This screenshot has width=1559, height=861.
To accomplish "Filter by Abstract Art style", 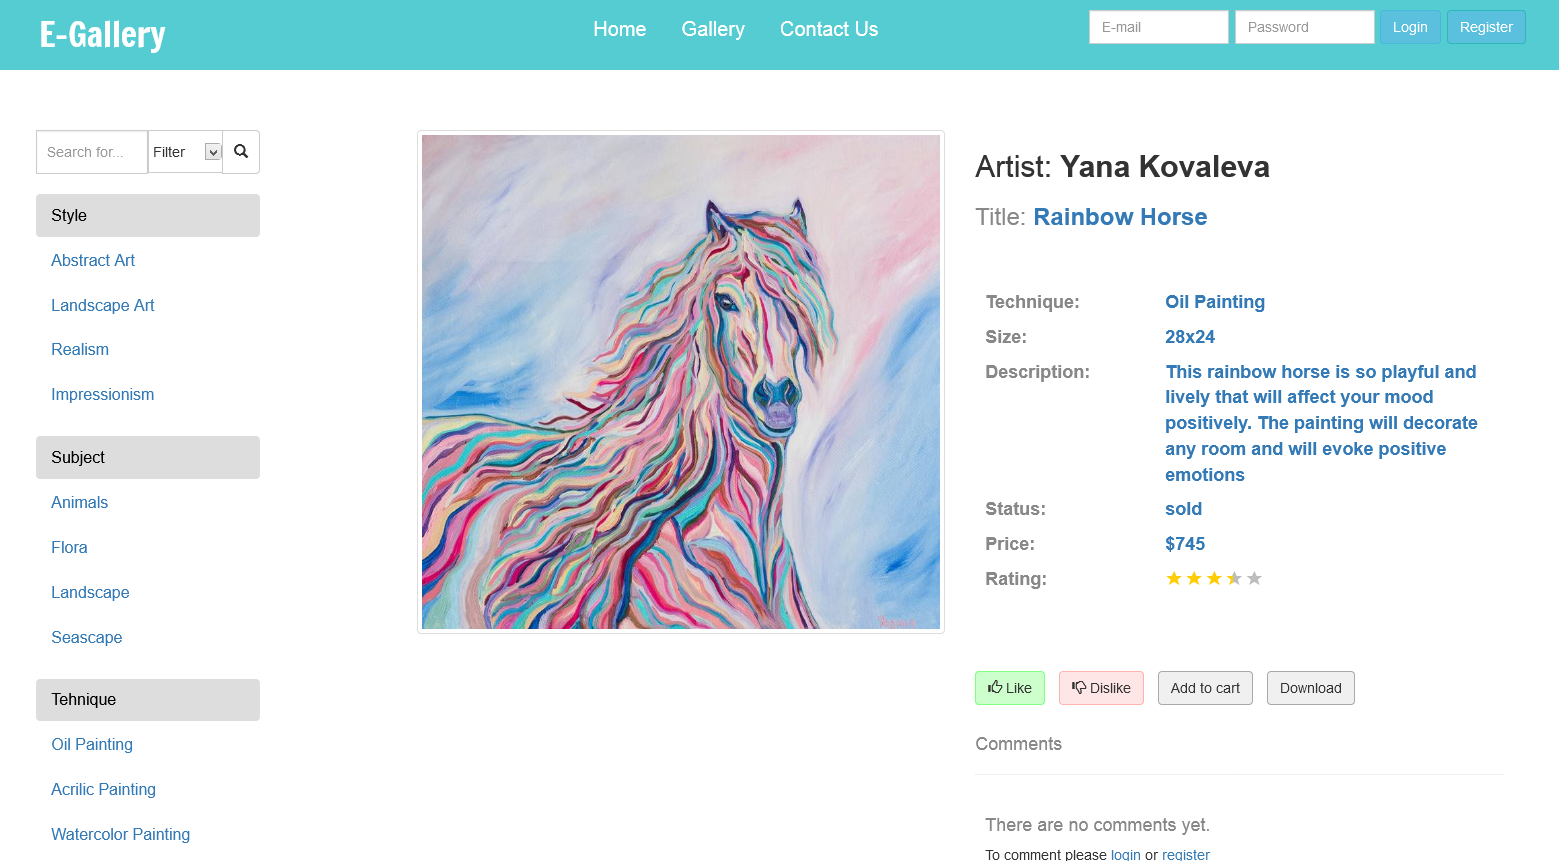I will (93, 260).
